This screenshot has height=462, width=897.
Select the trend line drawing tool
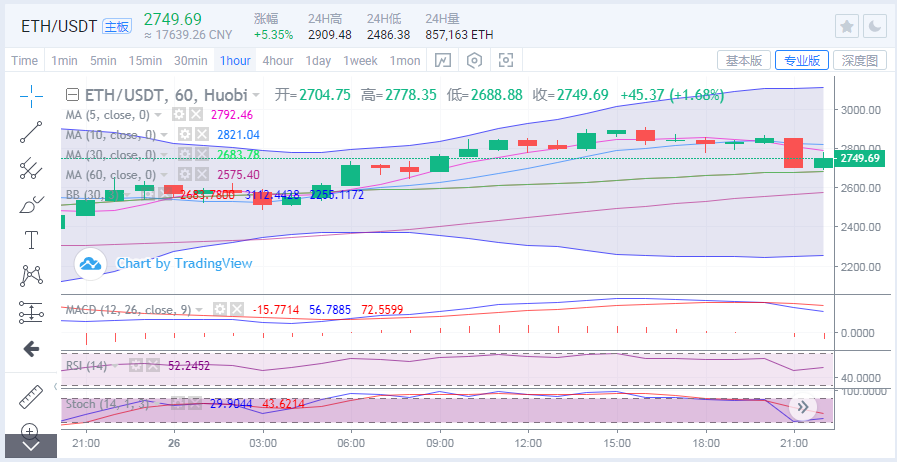31,132
